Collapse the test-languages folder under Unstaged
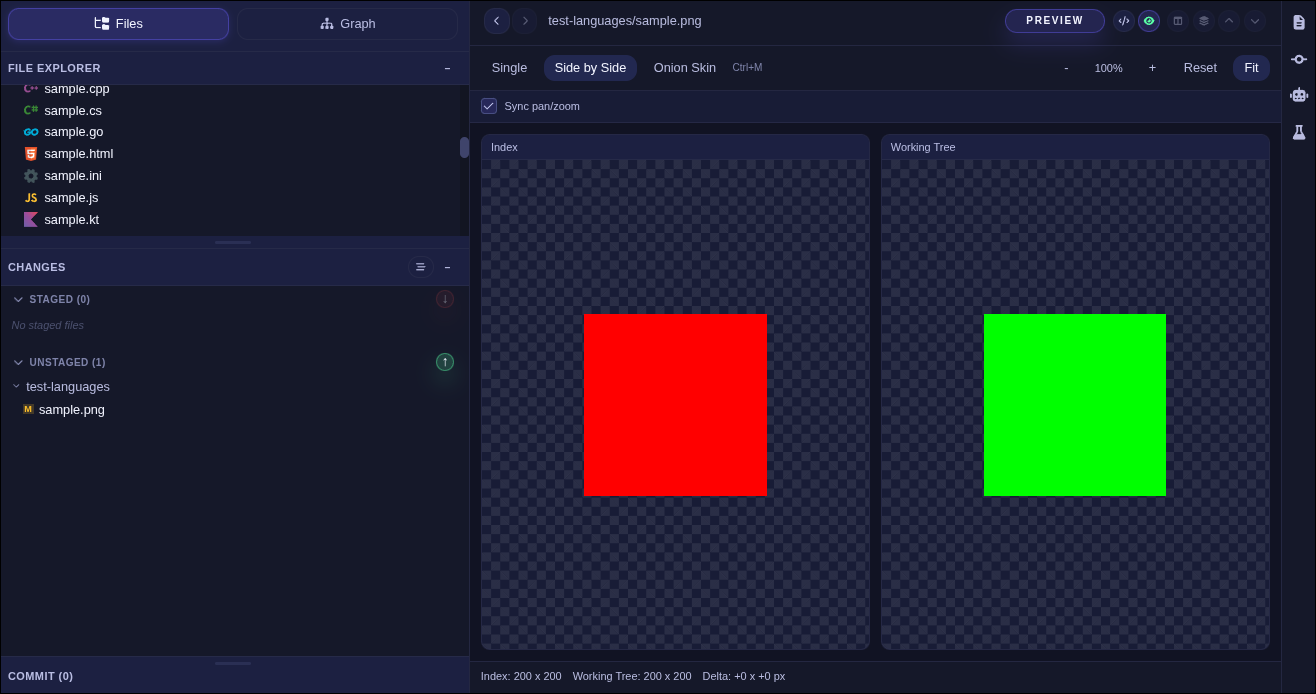Viewport: 1316px width, 694px height. click(16, 386)
